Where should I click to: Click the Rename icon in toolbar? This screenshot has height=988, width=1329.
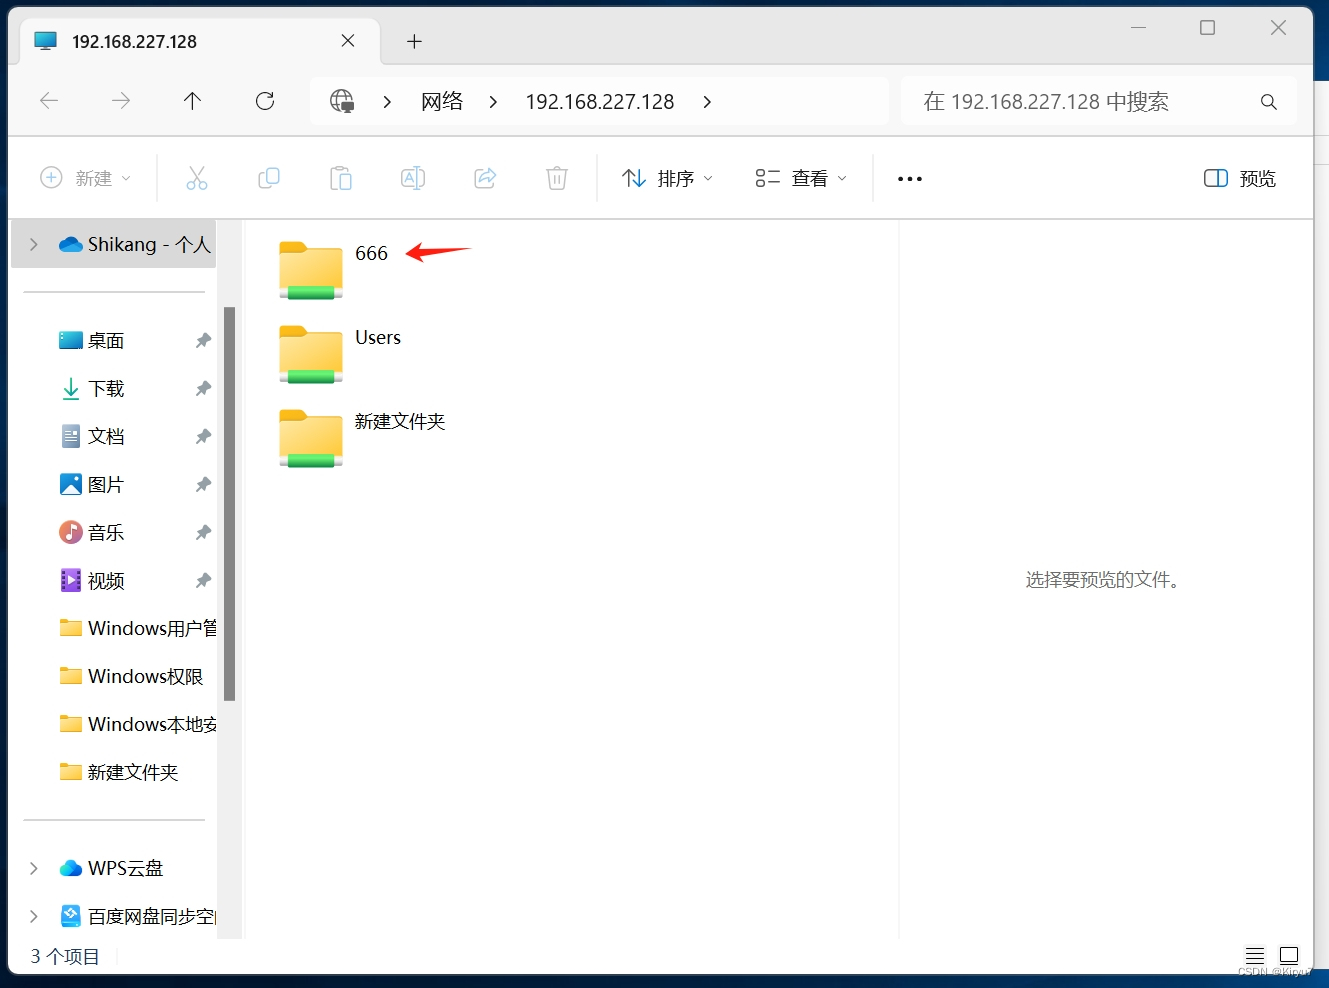point(413,179)
